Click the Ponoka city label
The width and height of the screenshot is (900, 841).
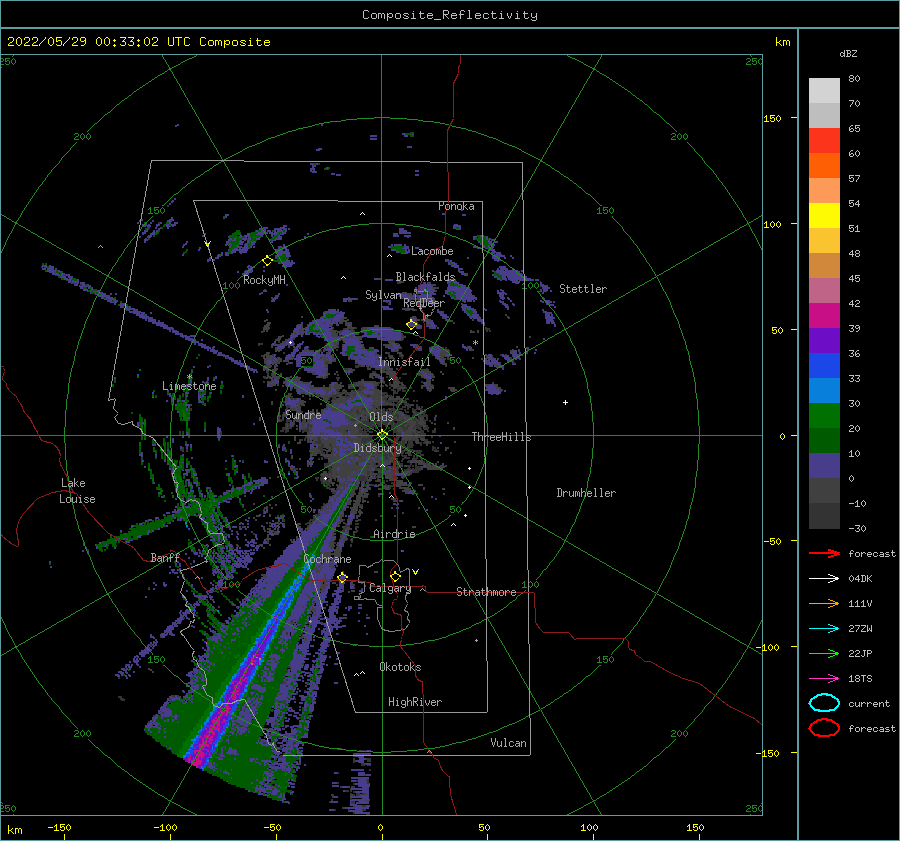tap(456, 206)
